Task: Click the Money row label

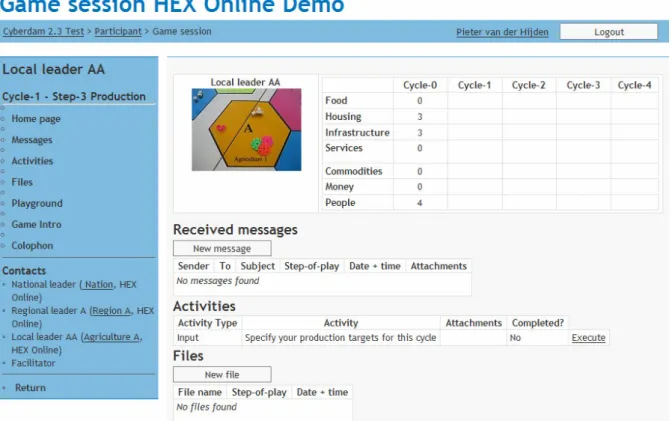Action: click(x=339, y=186)
